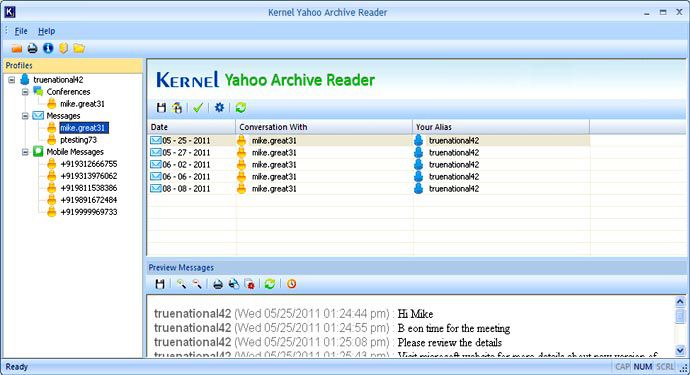Select mike.great31 under Messages
690x375 pixels.
pos(84,128)
